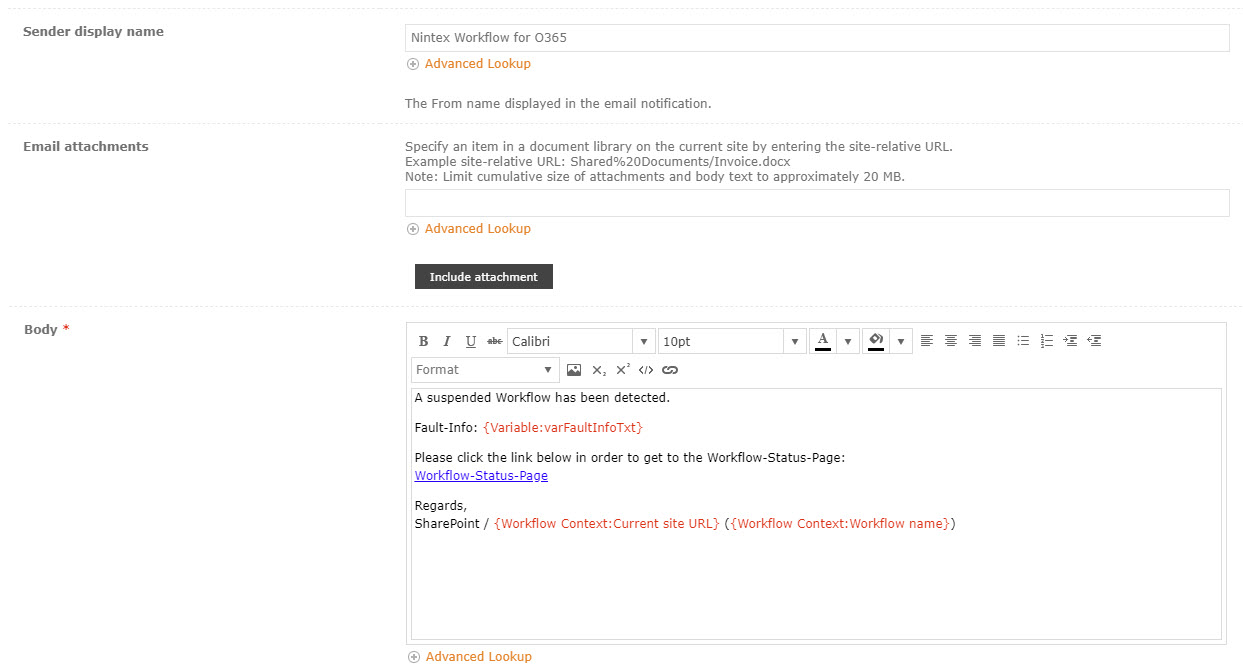The width and height of the screenshot is (1243, 671).
Task: Apply the background fill color button
Action: click(x=876, y=341)
